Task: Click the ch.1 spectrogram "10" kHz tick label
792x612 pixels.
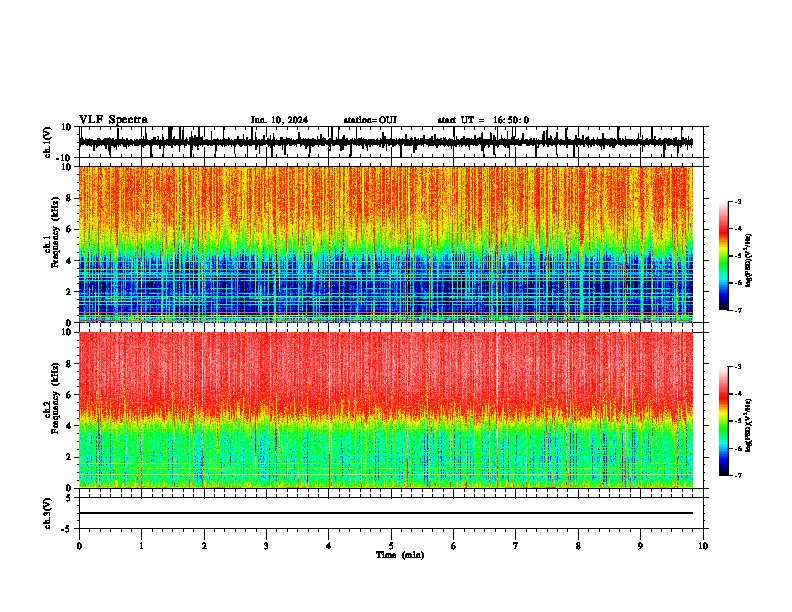Action: pyautogui.click(x=66, y=167)
